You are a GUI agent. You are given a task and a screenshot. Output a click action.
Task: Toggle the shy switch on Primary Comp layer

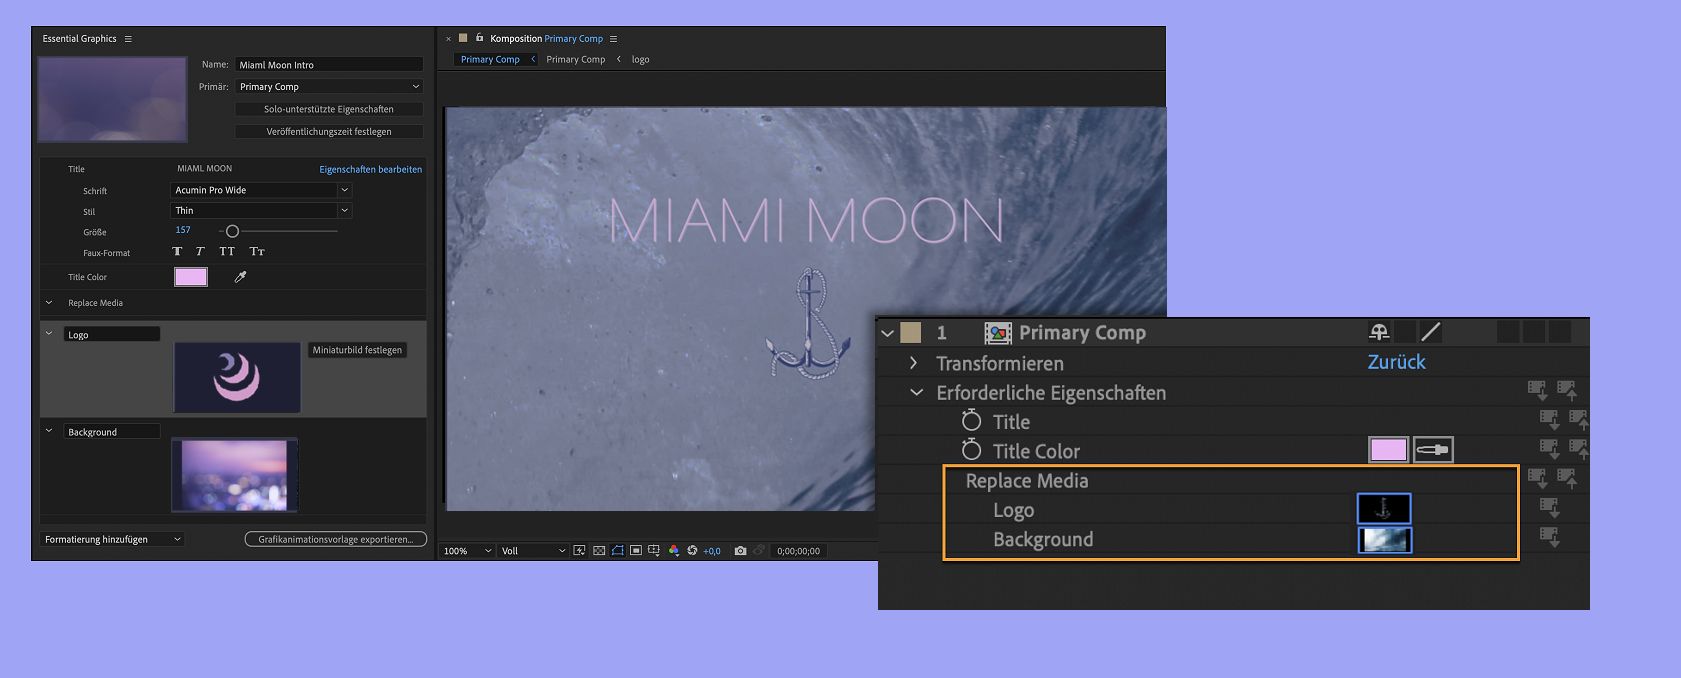coord(1378,332)
